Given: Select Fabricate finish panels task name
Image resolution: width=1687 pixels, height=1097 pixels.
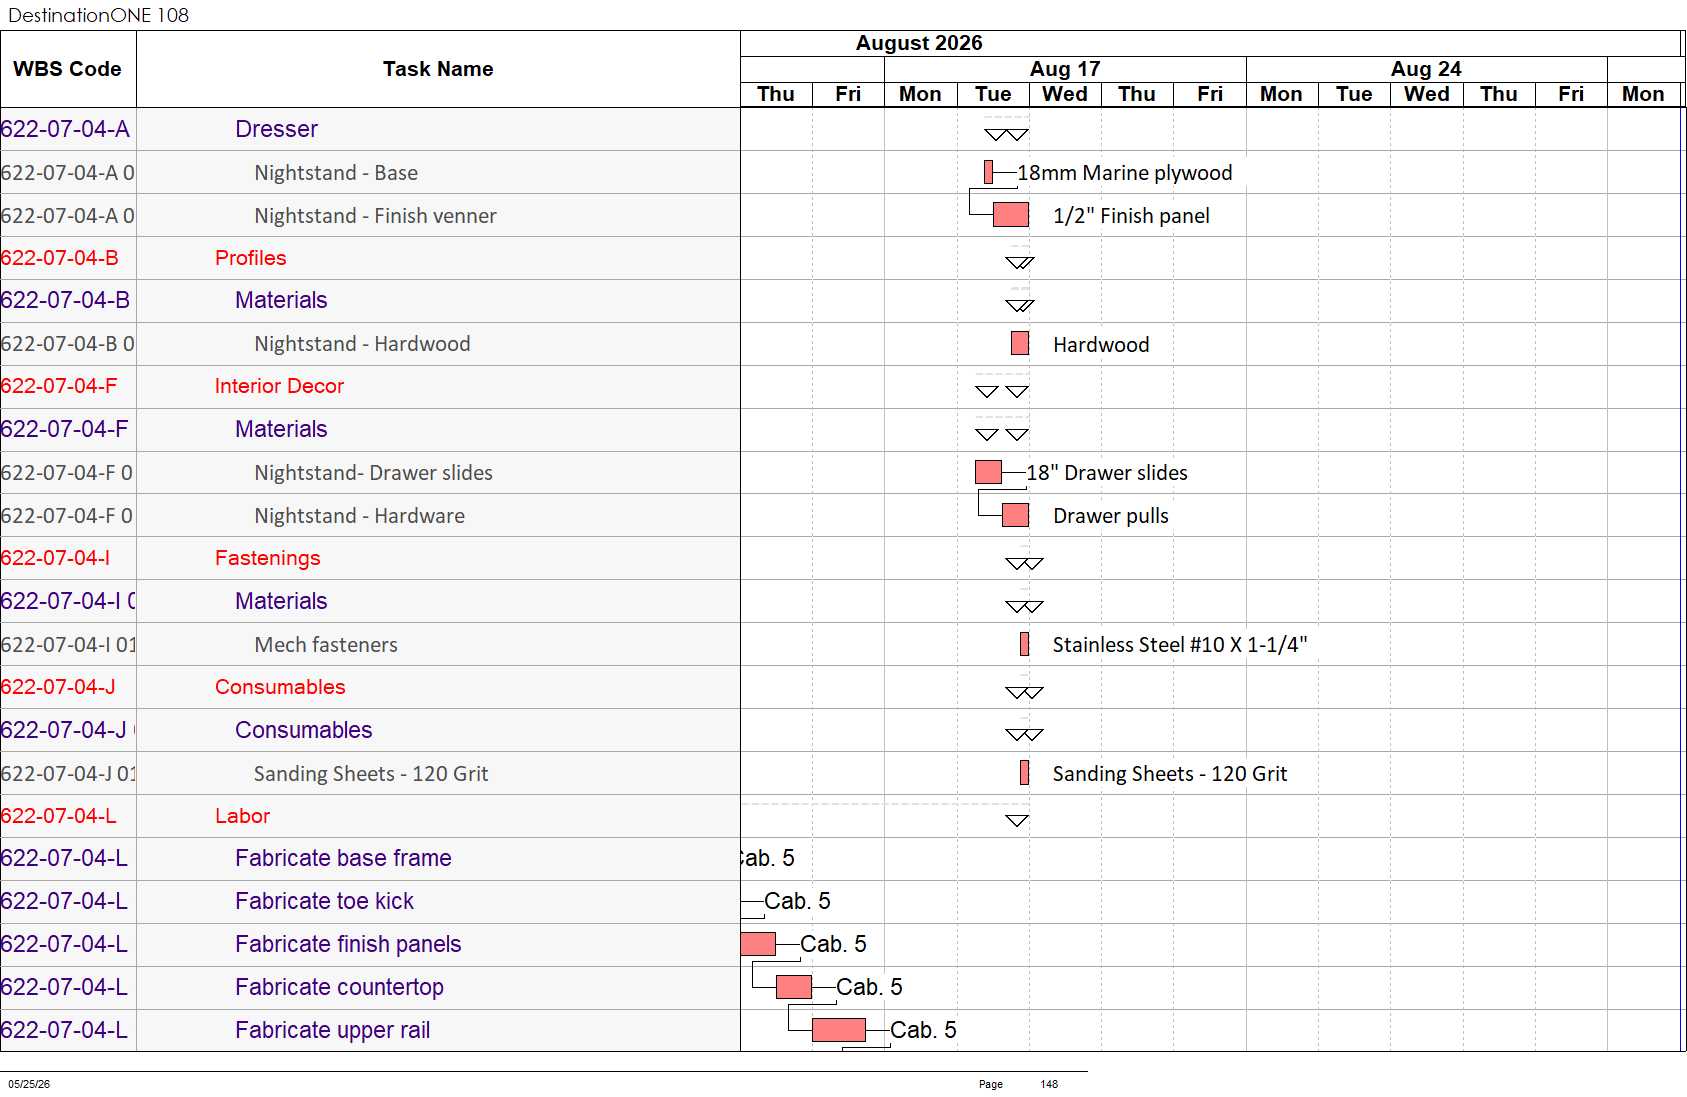Looking at the screenshot, I should pyautogui.click(x=348, y=944).
